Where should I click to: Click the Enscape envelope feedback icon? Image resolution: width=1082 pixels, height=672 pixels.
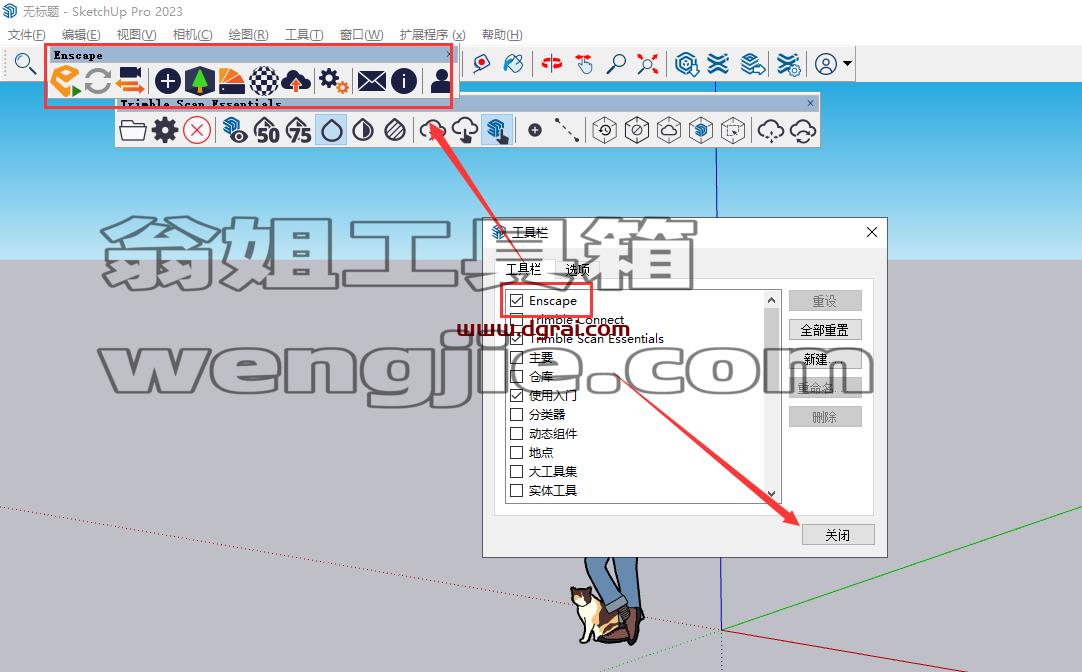tap(372, 81)
